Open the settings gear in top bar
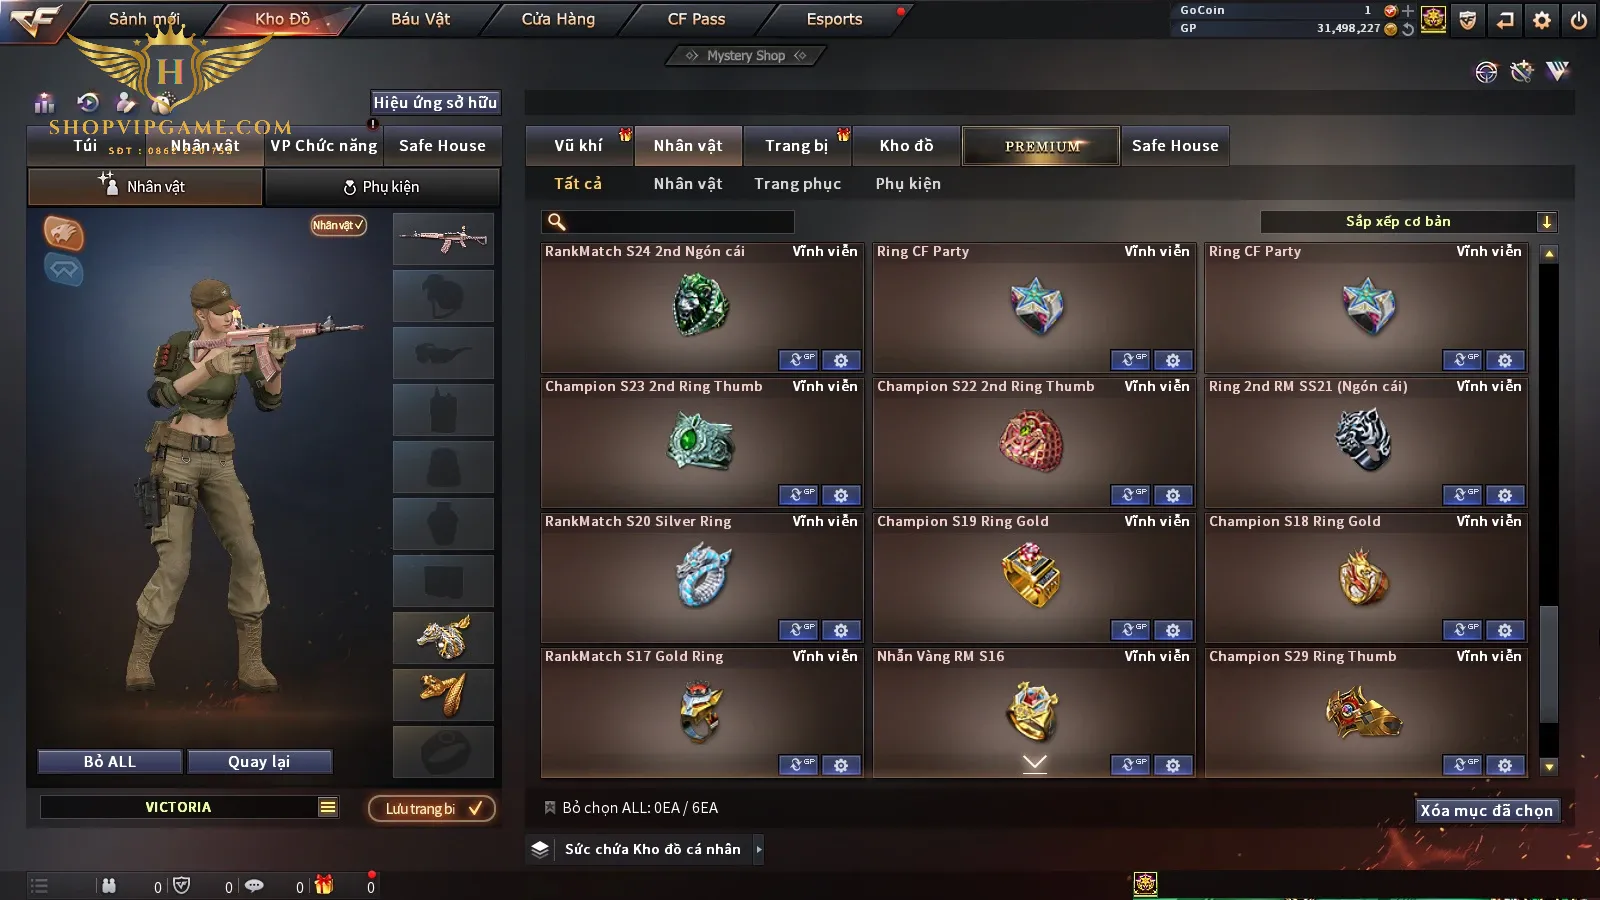1600x900 pixels. pos(1542,20)
